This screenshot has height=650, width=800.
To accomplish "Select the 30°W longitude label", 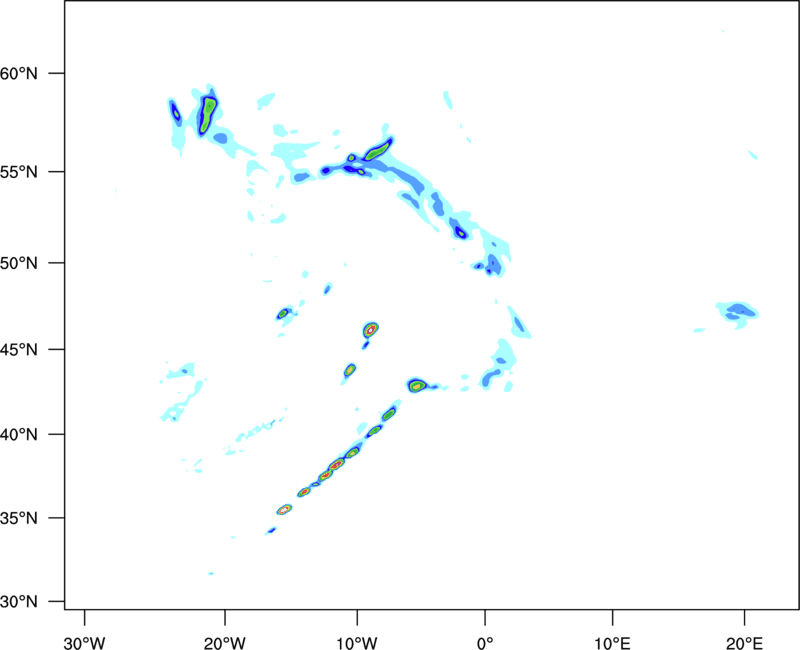I will pos(84,643).
